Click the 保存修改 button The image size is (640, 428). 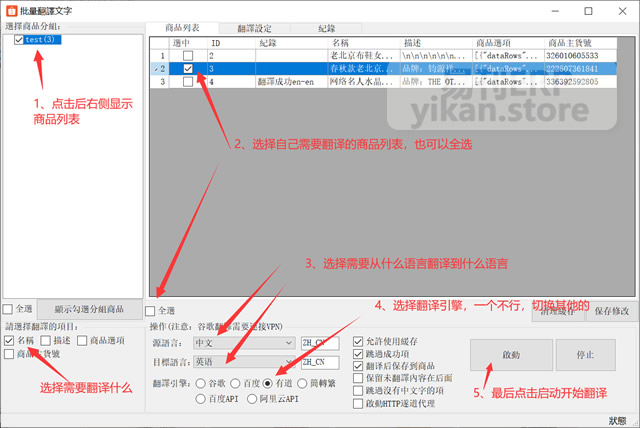pos(610,311)
